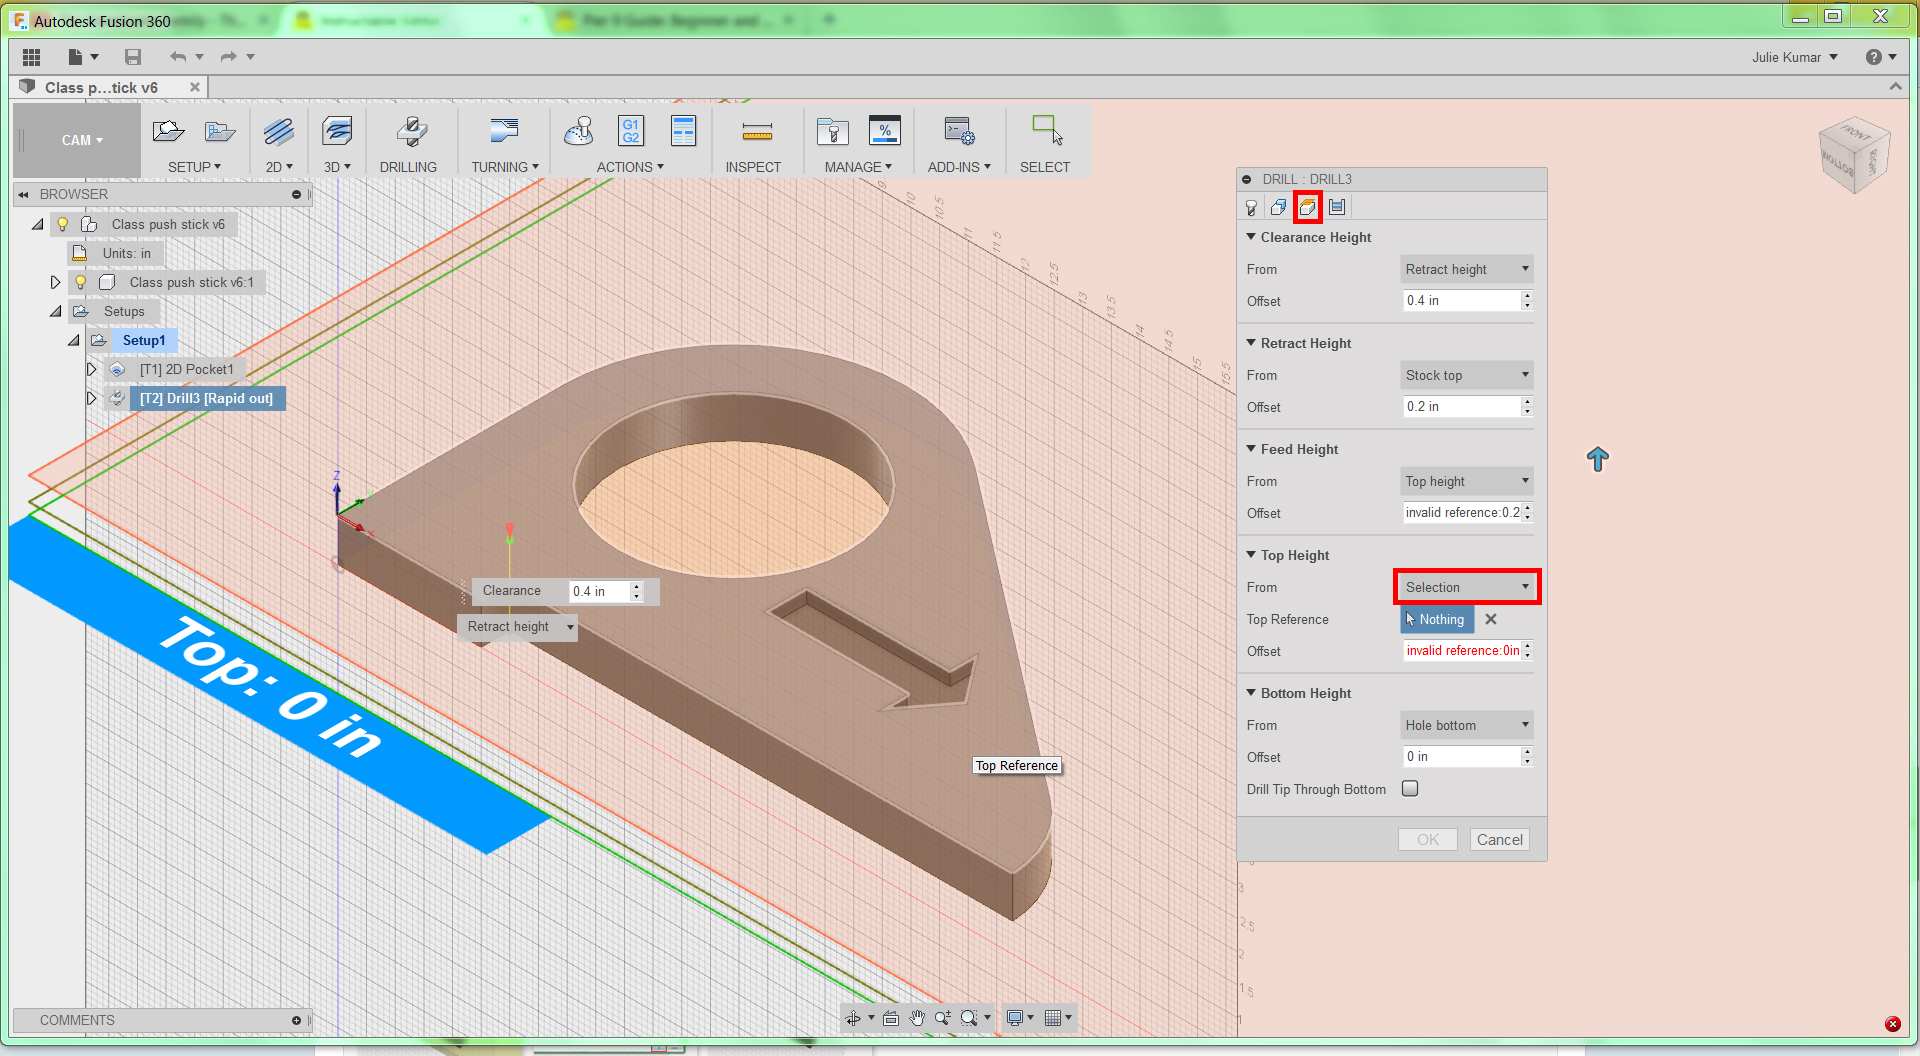Screen dimensions: 1920x1056
Task: Click the Scripts and Add-ins icon
Action: point(960,130)
